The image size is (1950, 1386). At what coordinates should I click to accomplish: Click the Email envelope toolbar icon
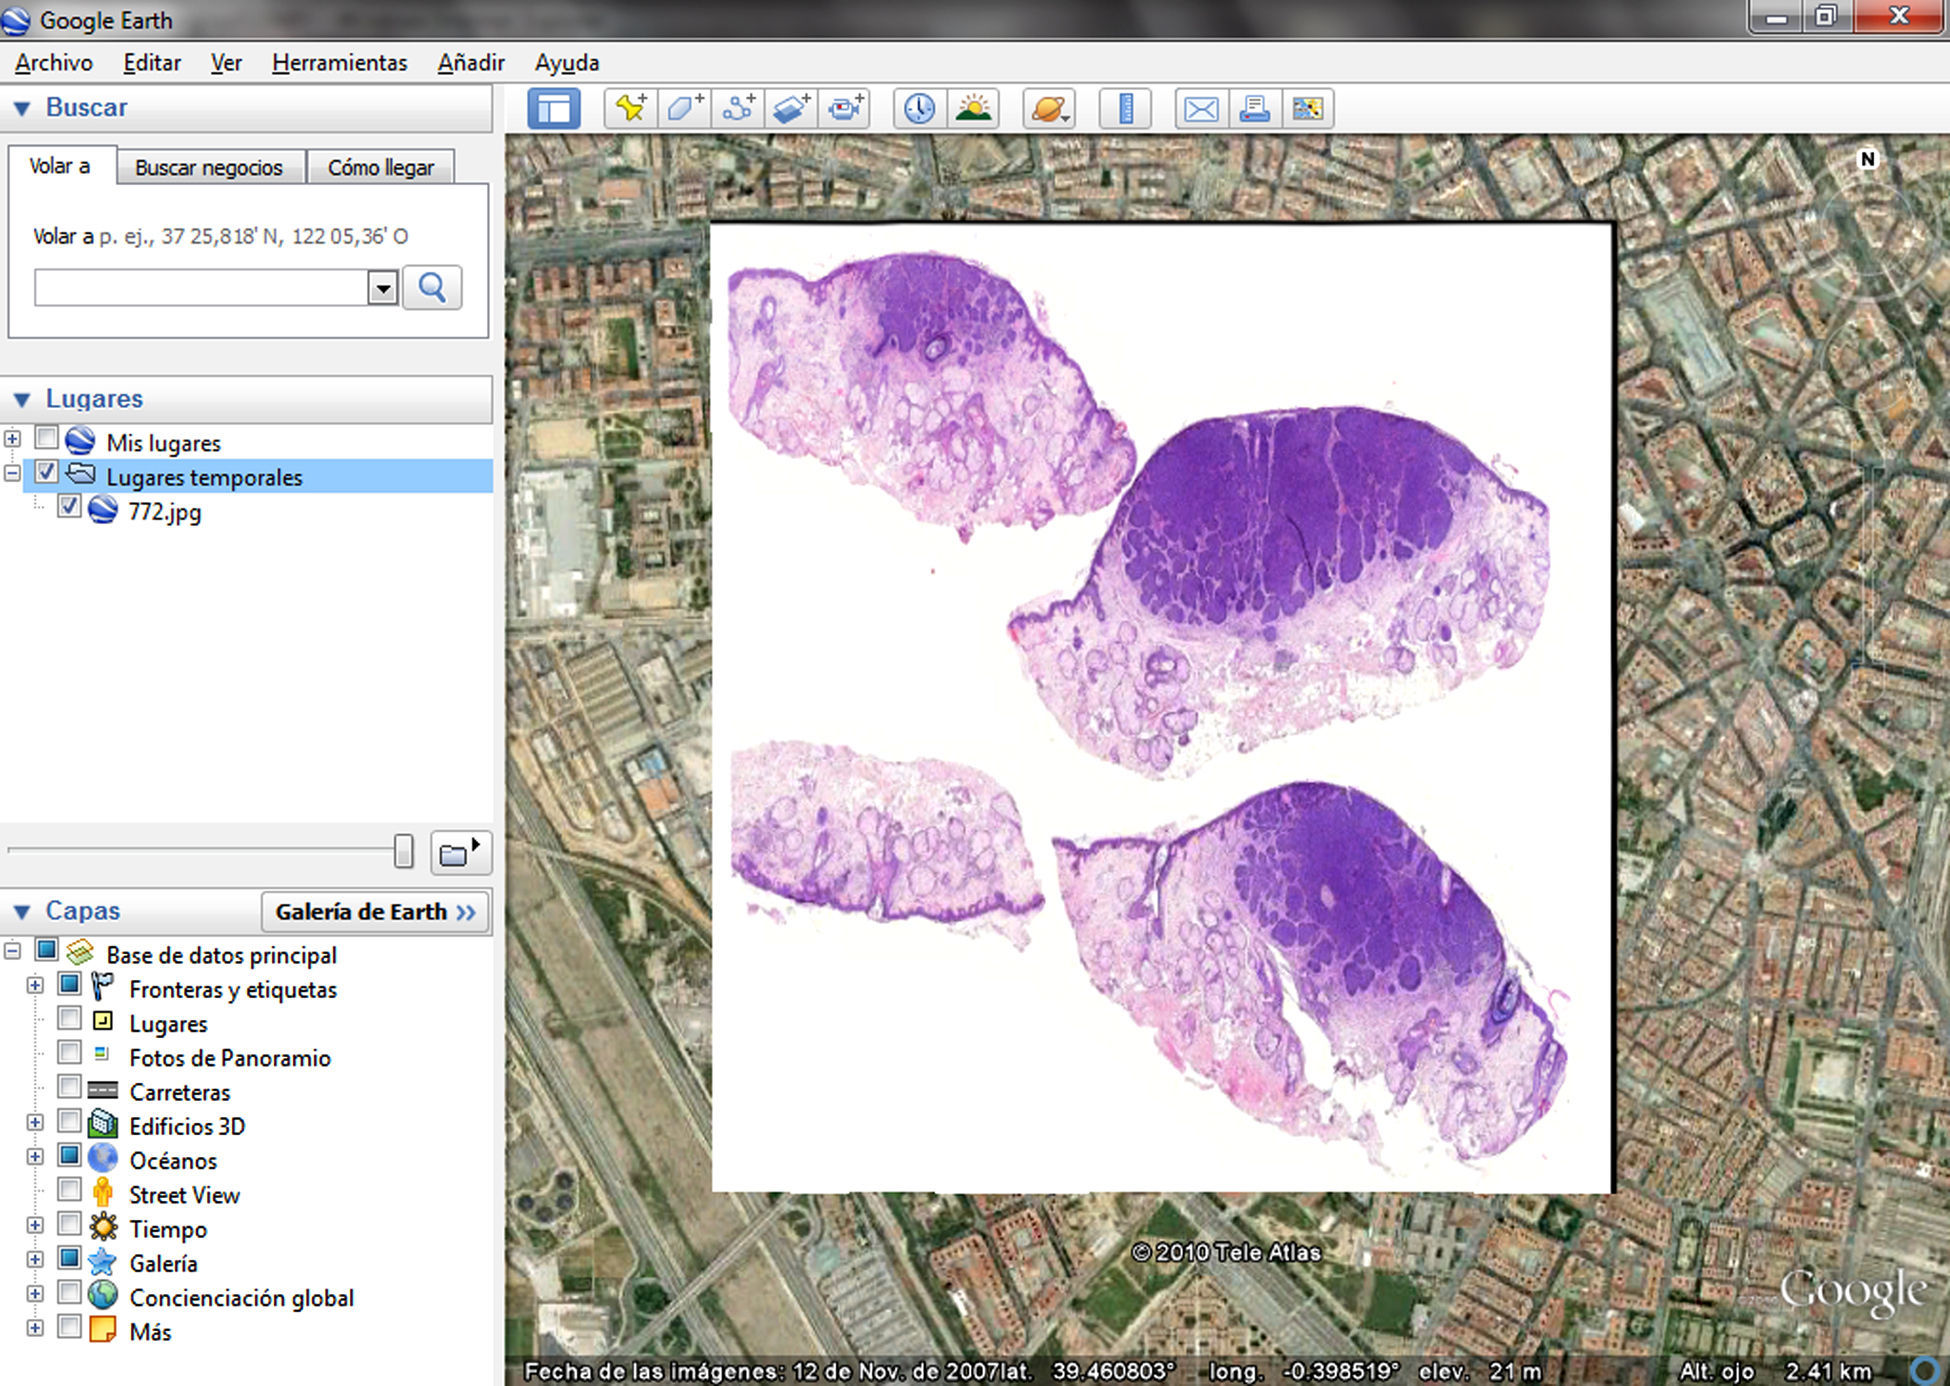[x=1200, y=108]
